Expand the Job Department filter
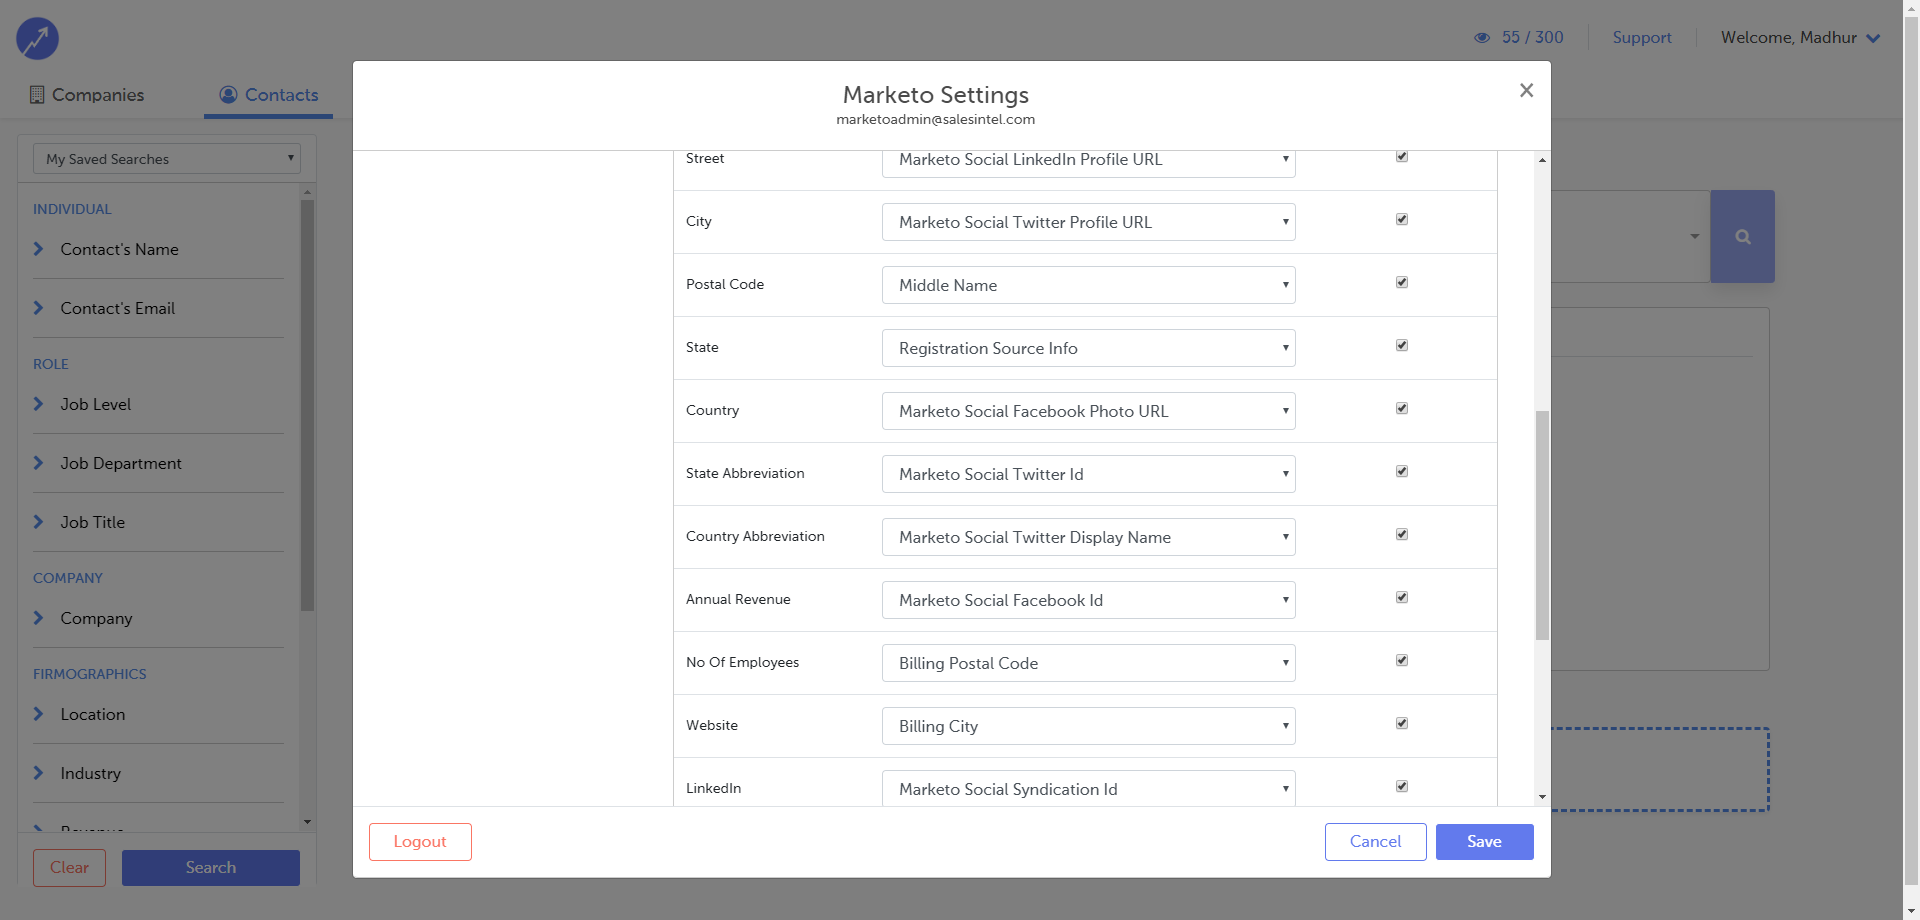Screen dimensions: 1920x920 158,463
